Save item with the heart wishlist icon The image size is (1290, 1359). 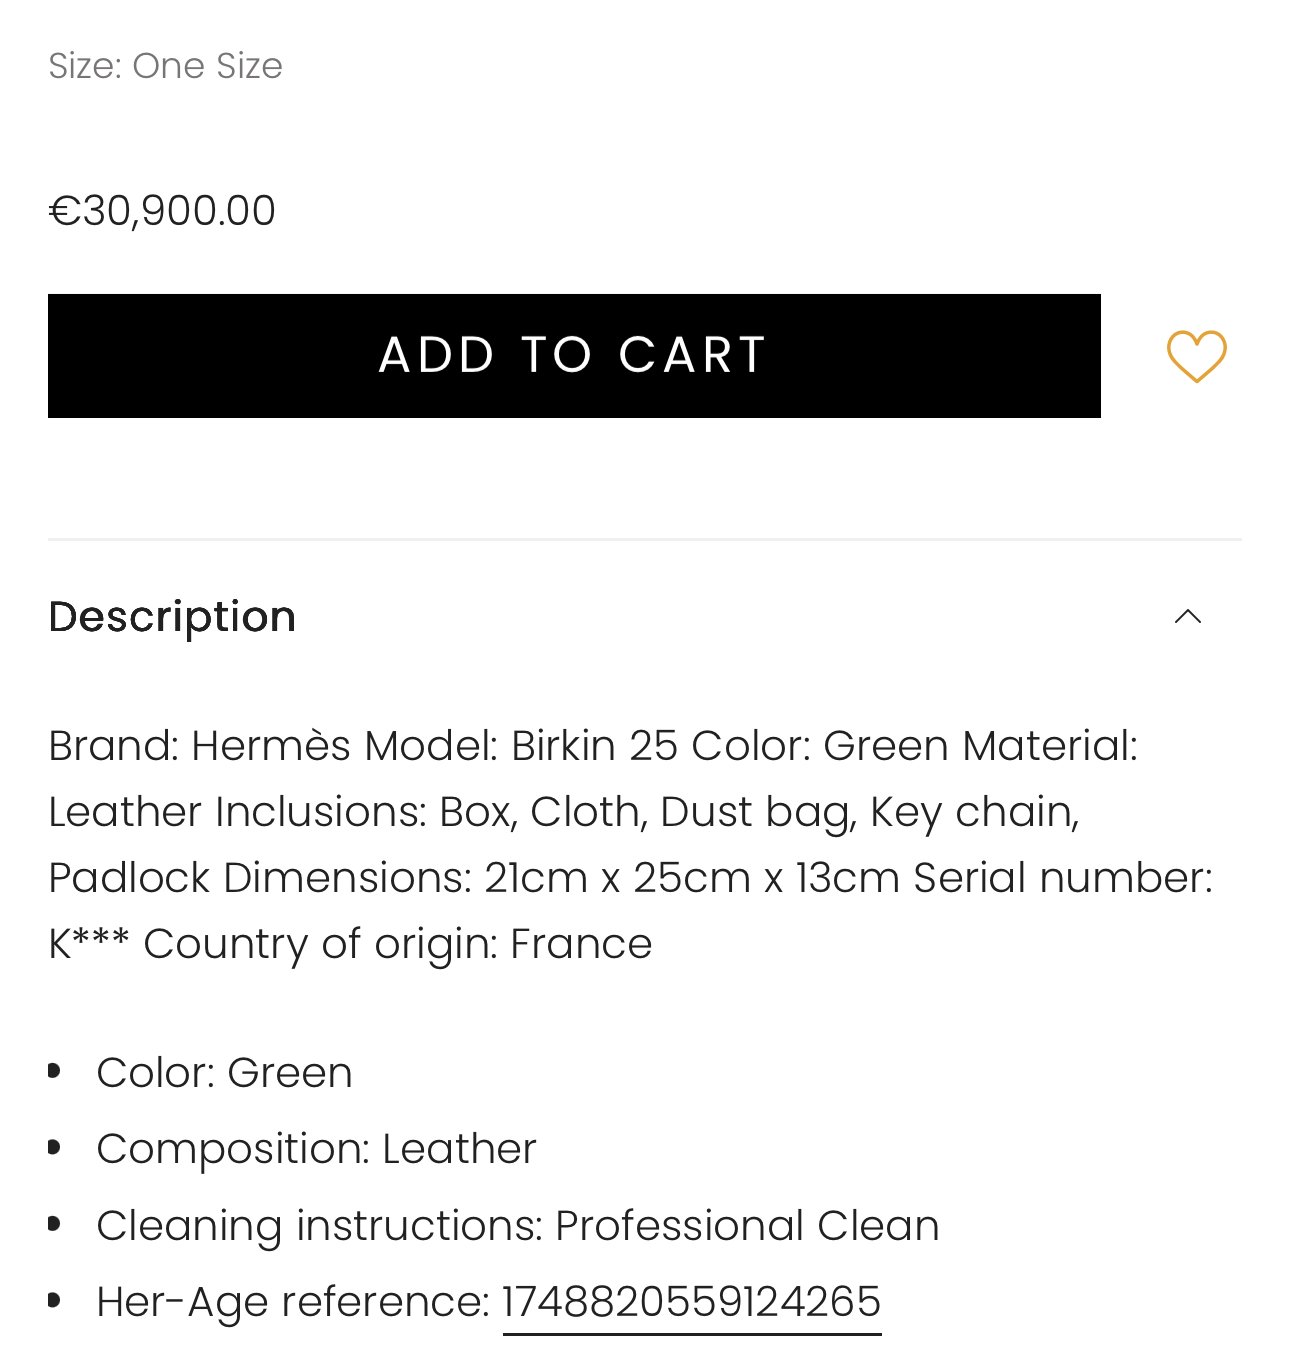coord(1196,356)
